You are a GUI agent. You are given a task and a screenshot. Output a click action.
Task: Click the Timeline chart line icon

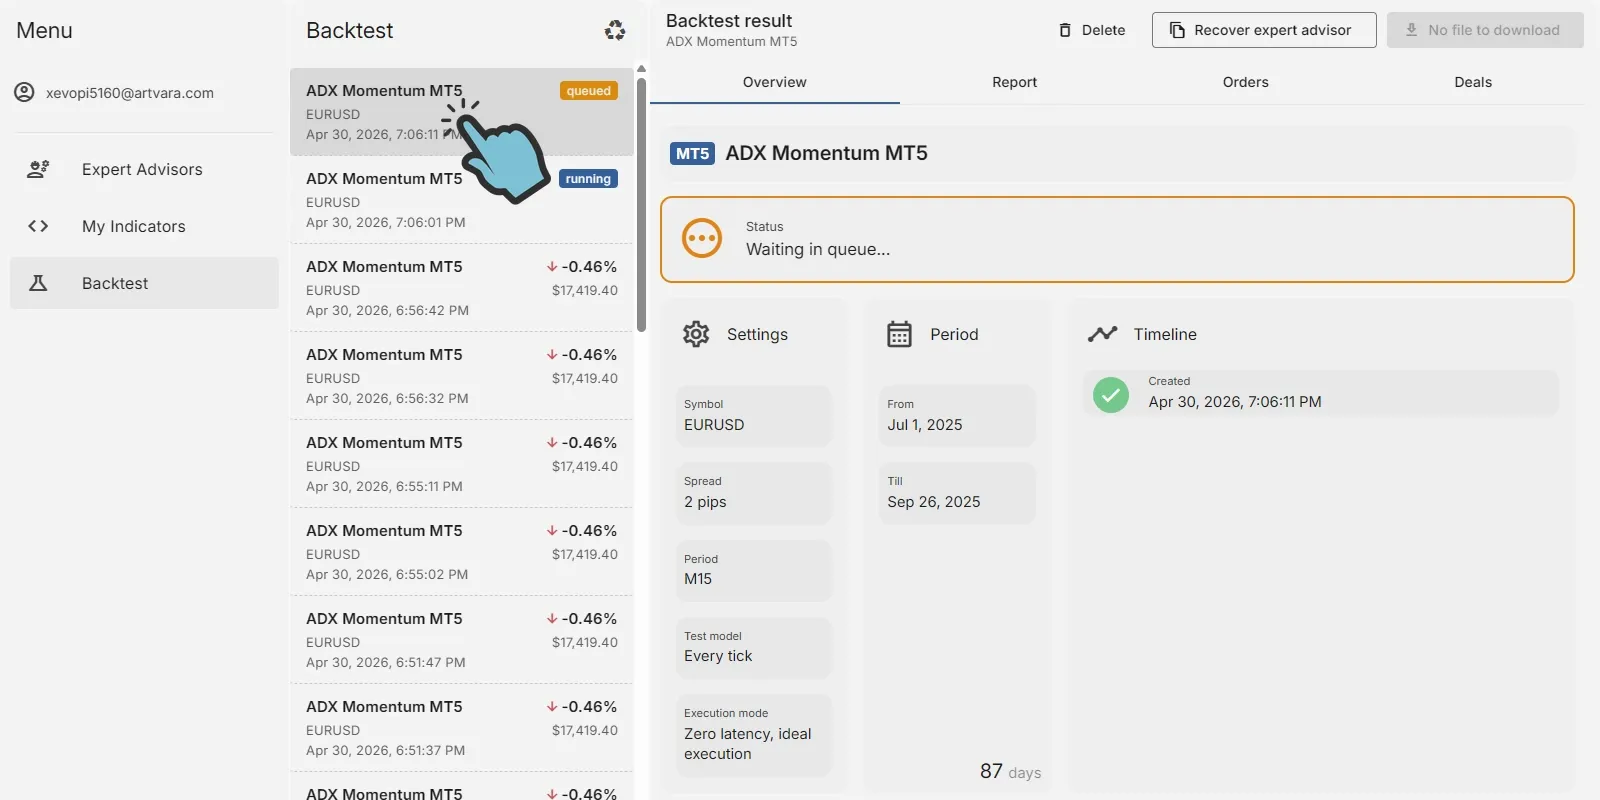point(1102,334)
